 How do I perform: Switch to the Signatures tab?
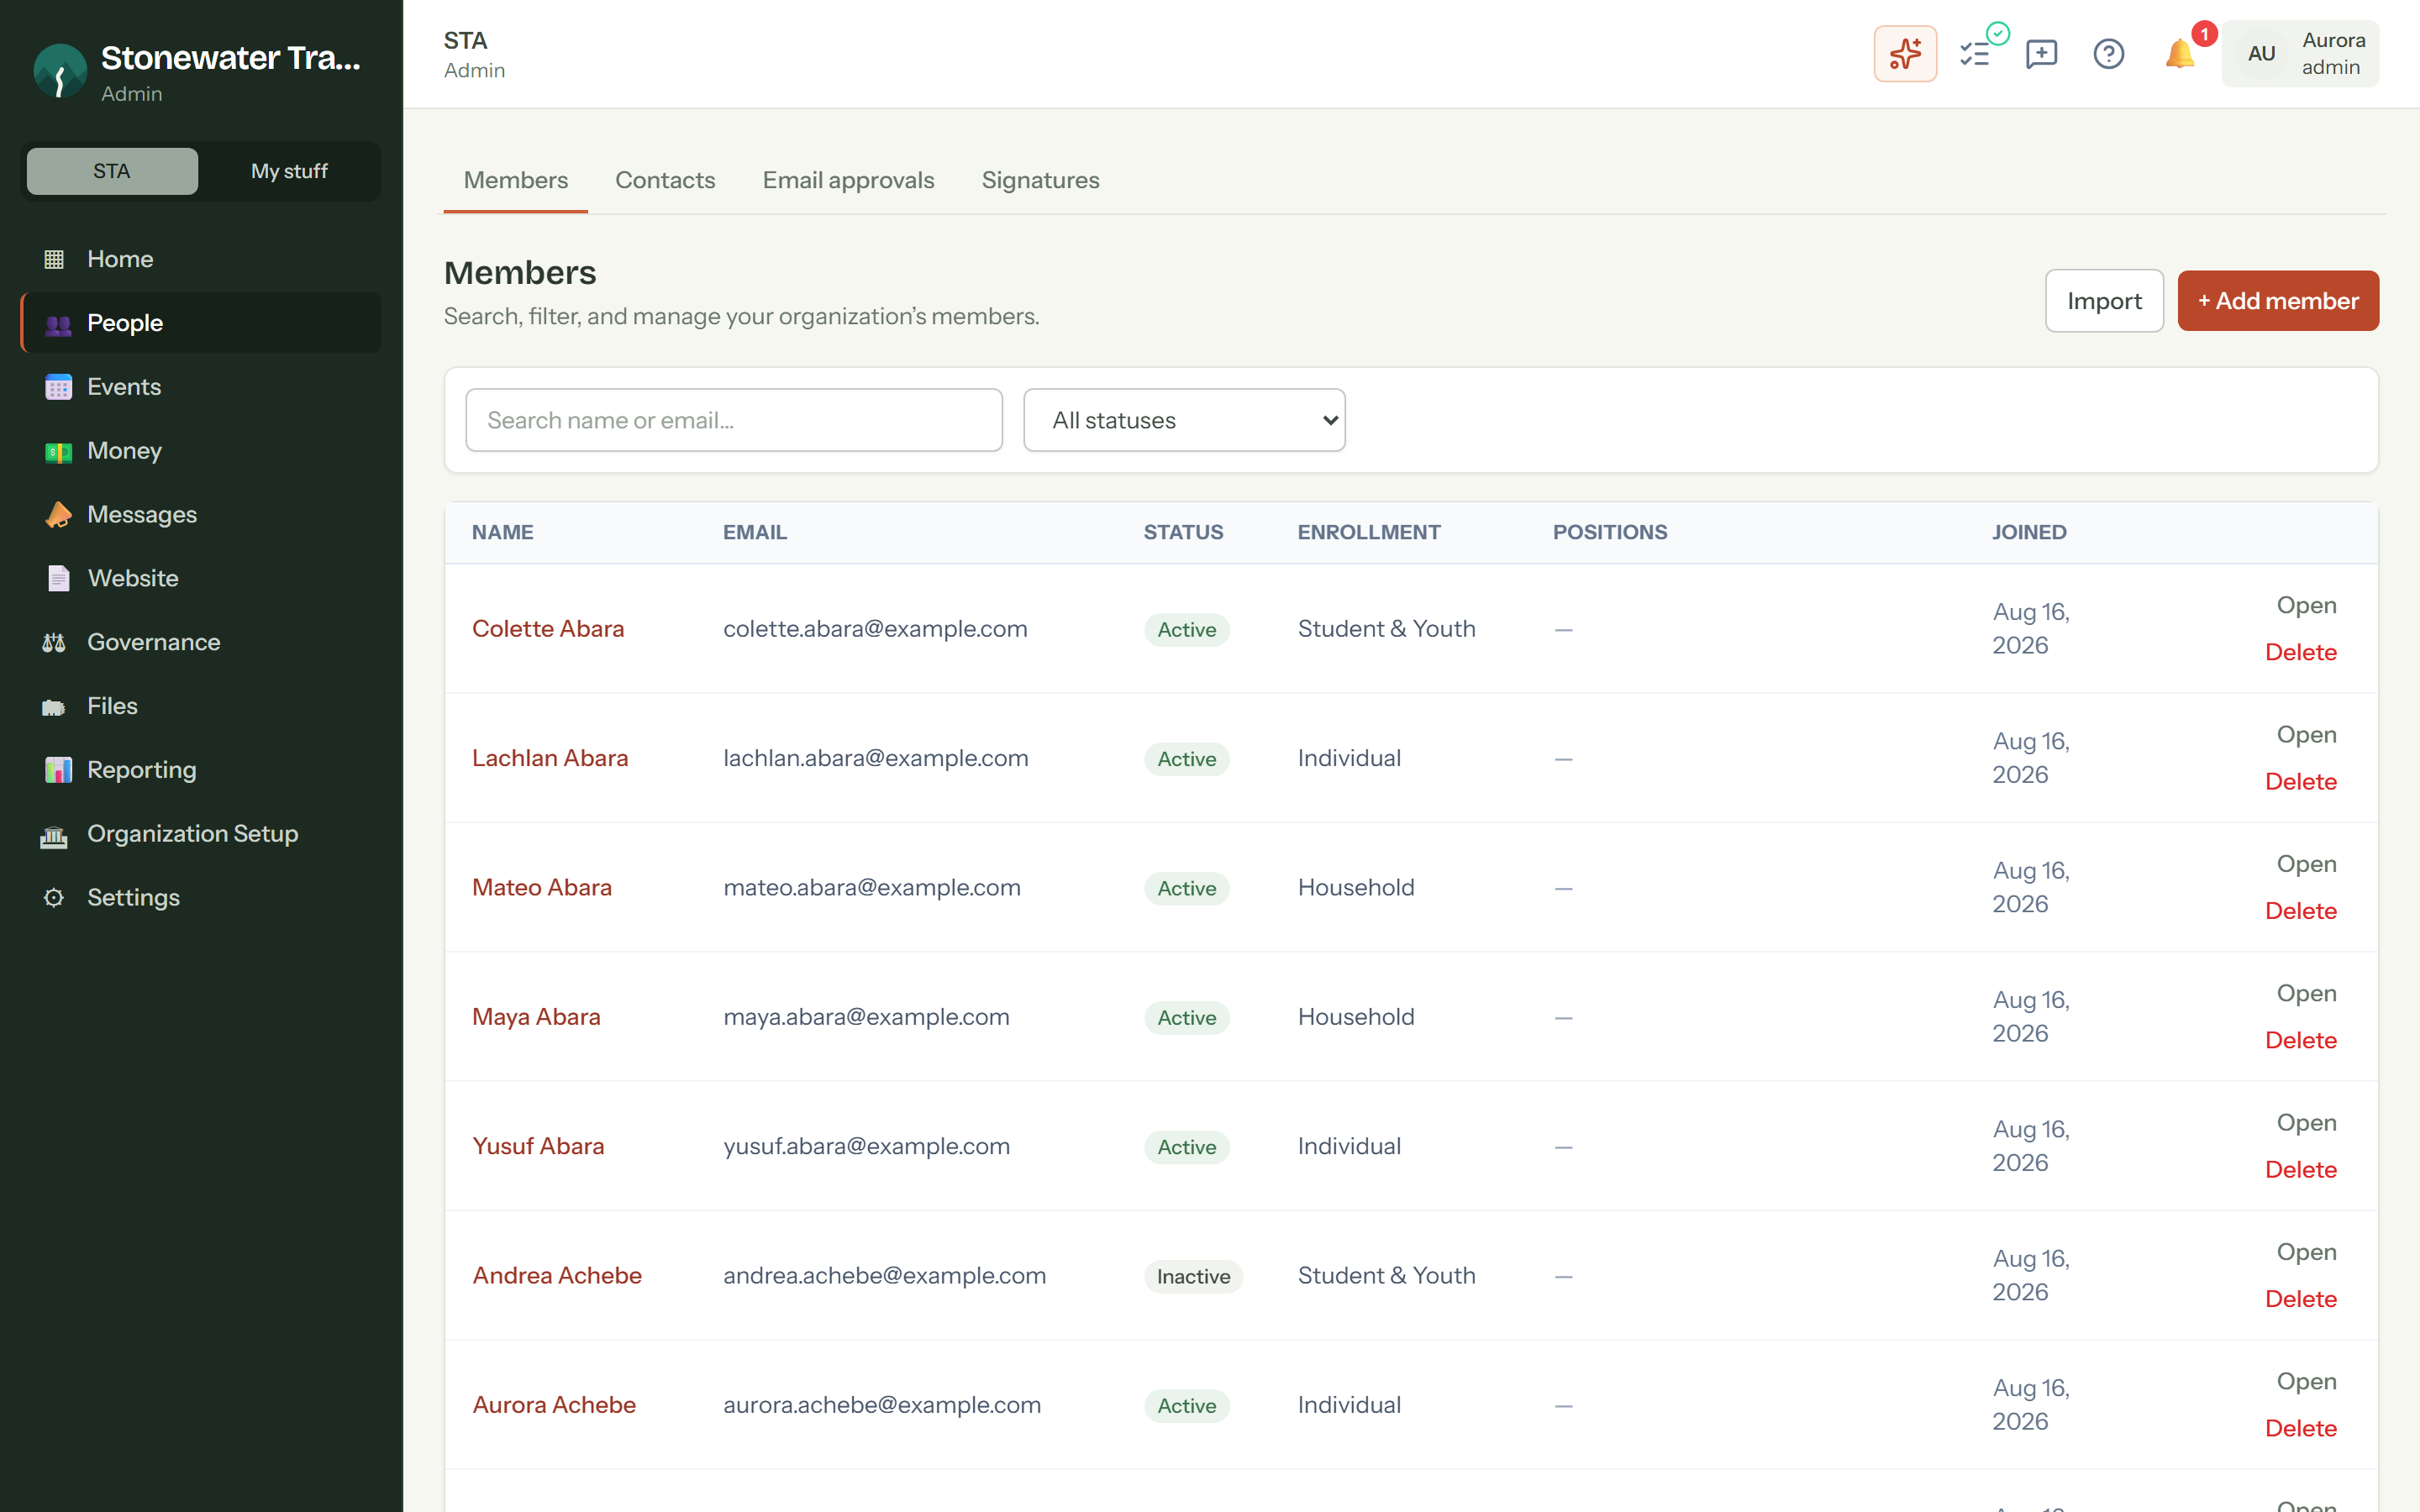[1040, 180]
